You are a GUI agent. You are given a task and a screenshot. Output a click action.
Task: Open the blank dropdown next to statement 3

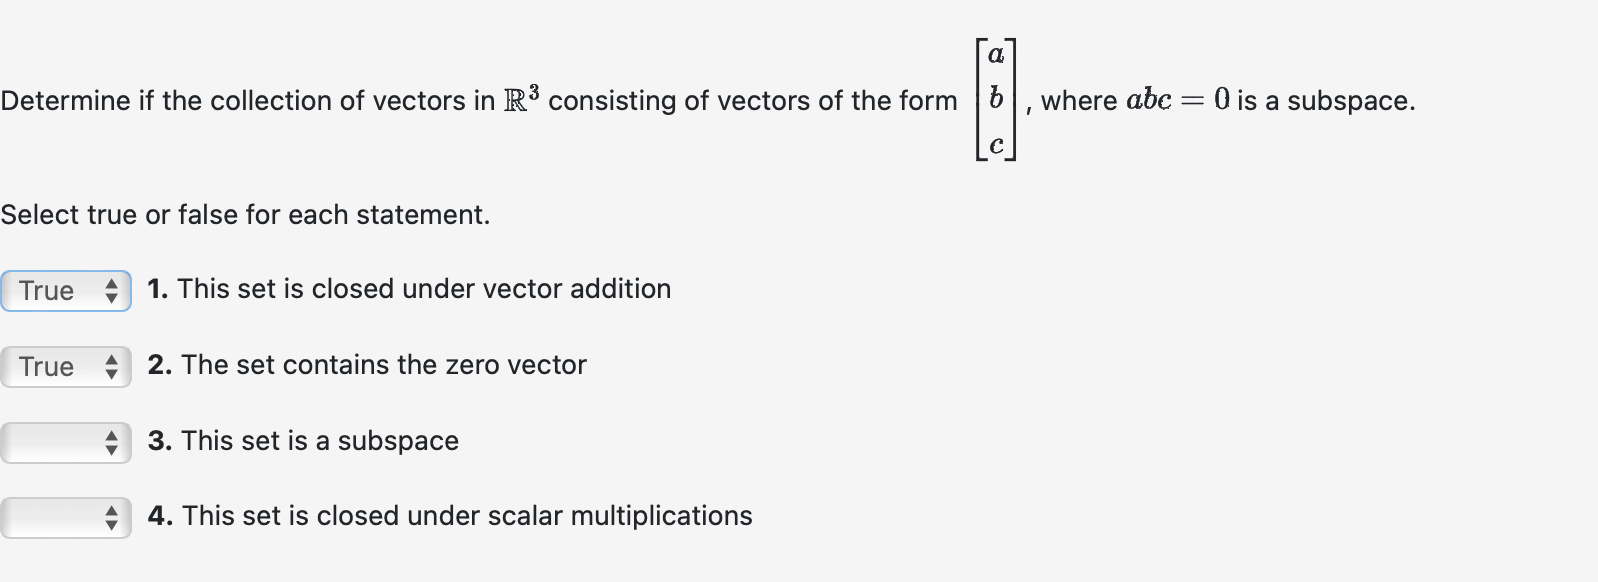[65, 443]
